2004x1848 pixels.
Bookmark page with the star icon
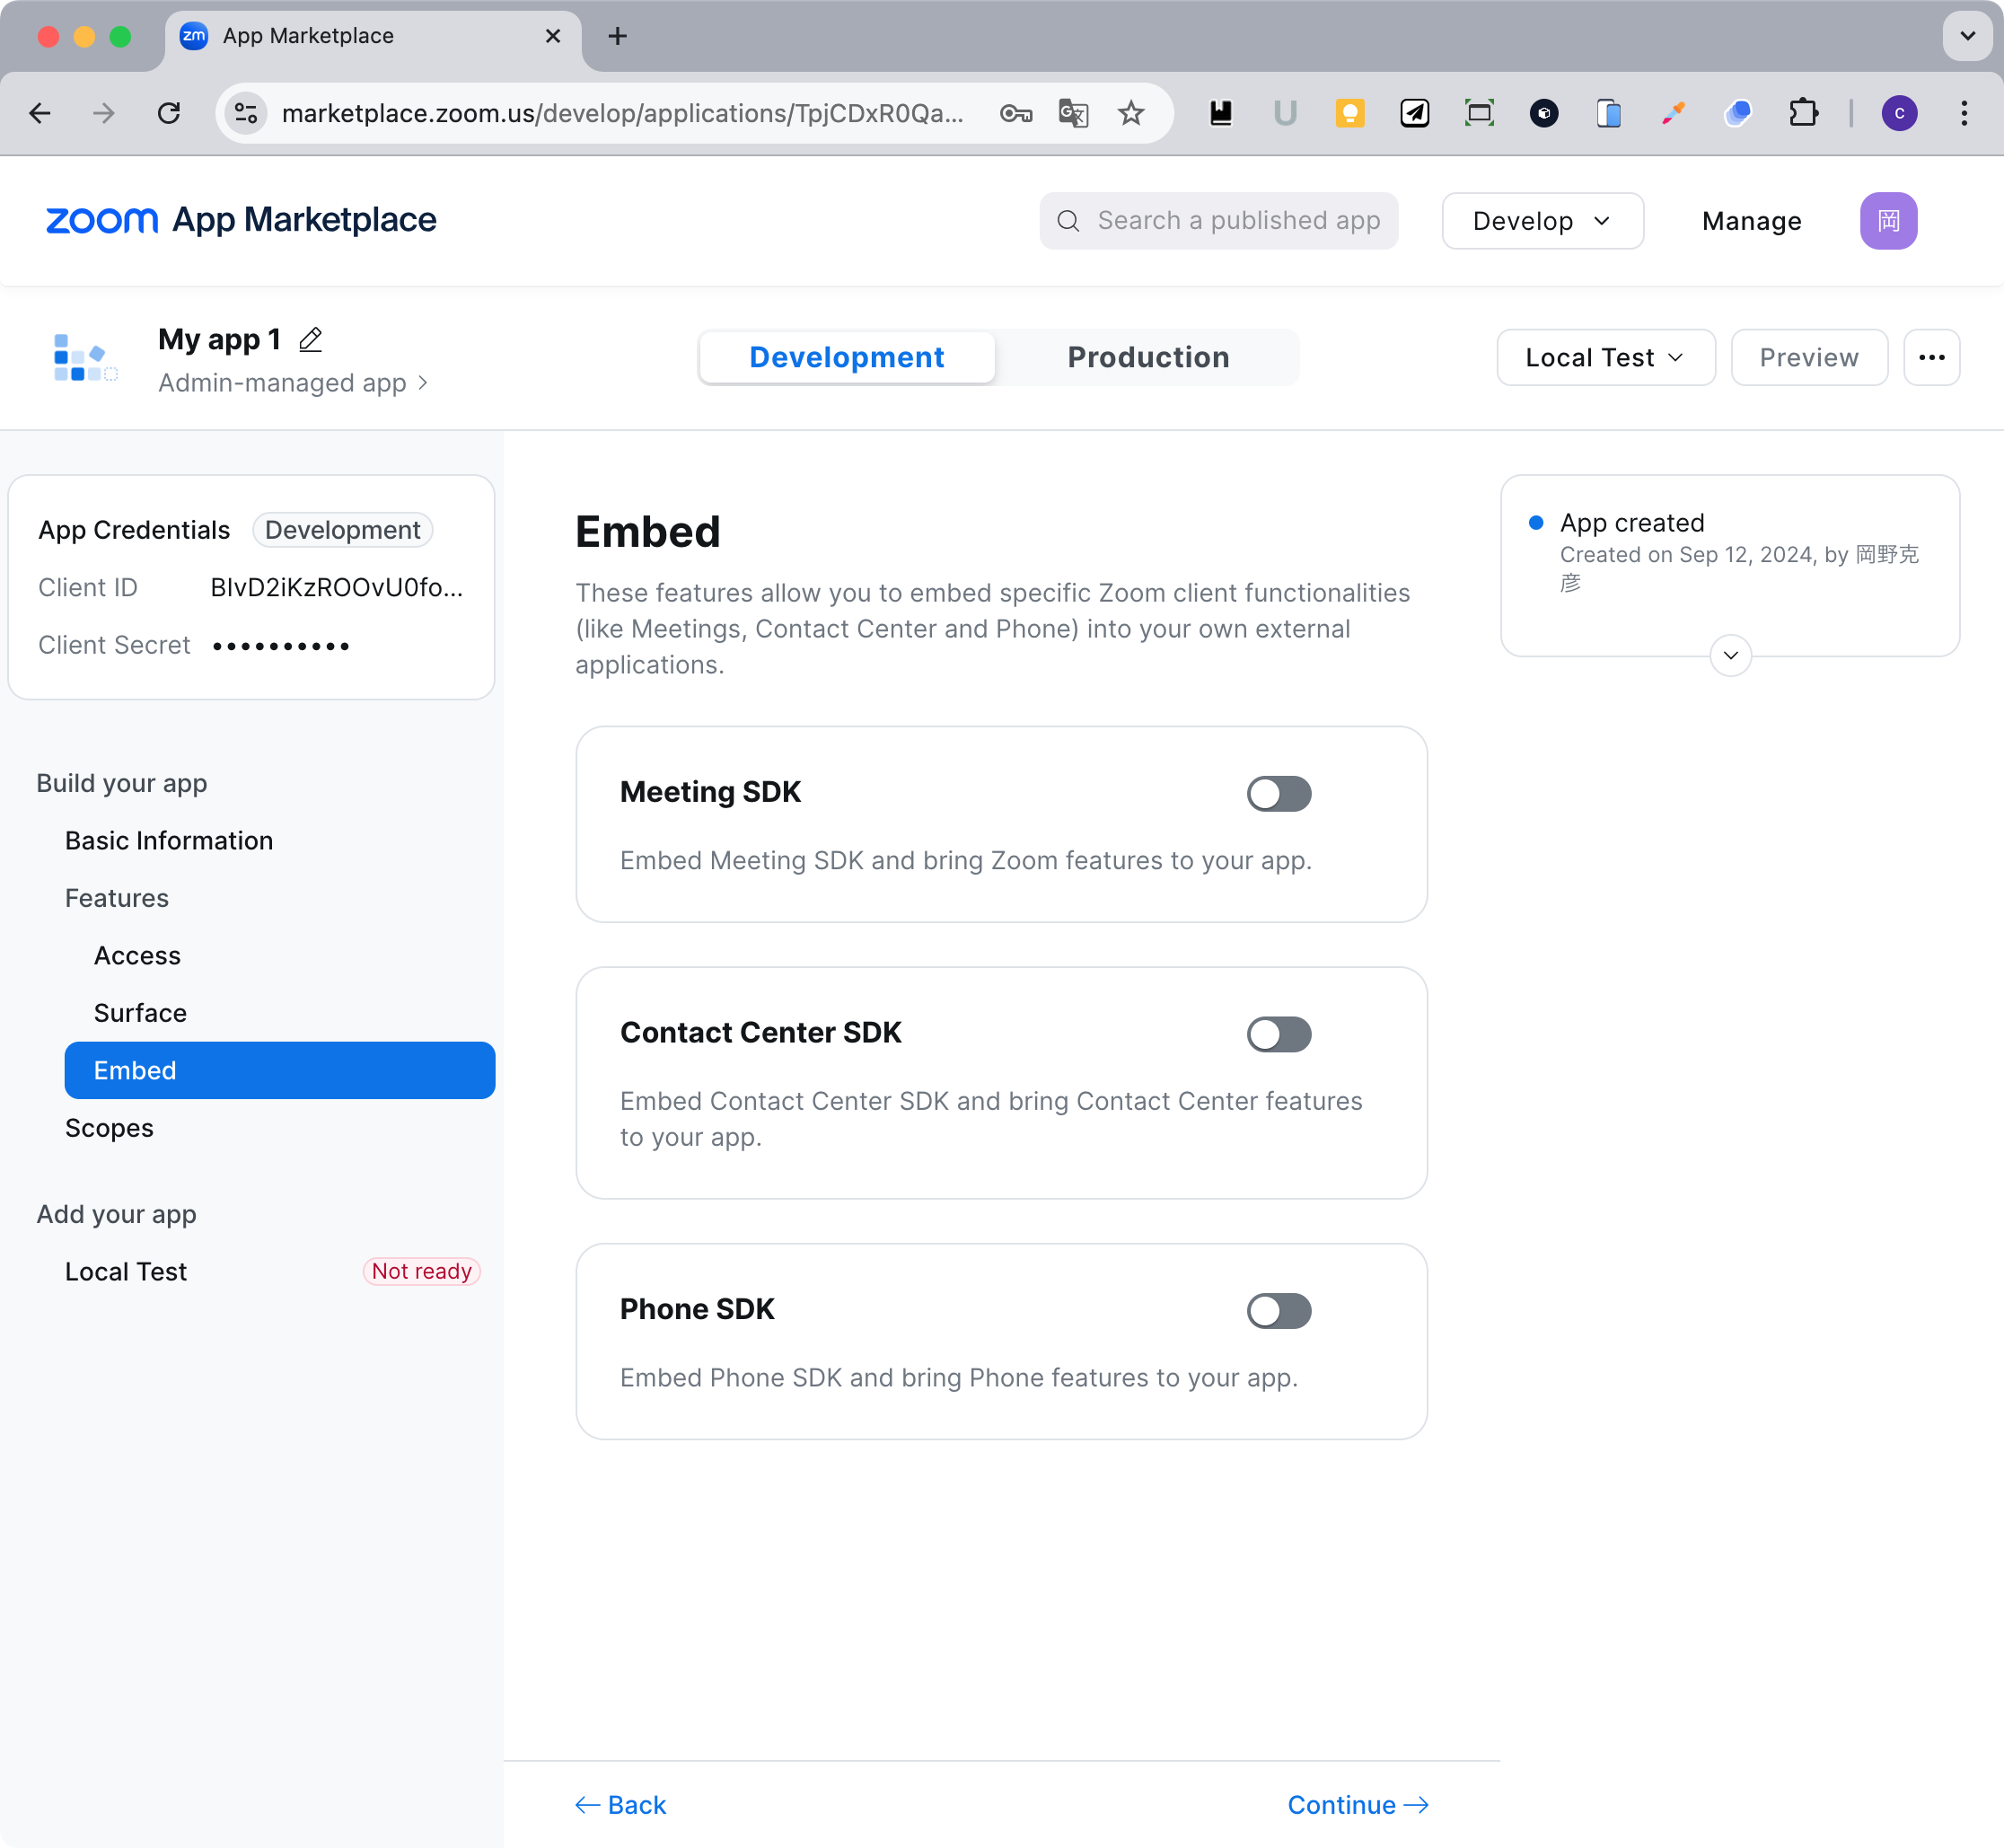click(x=1131, y=113)
